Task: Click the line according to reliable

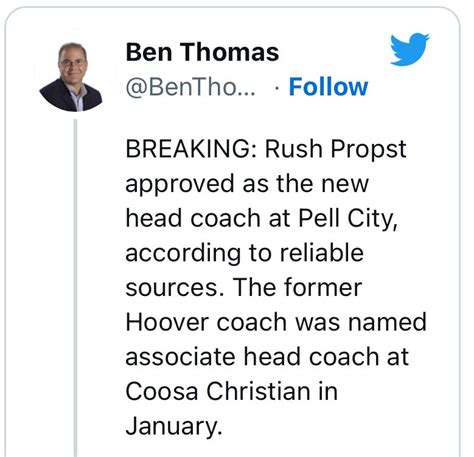Action: click(x=244, y=253)
